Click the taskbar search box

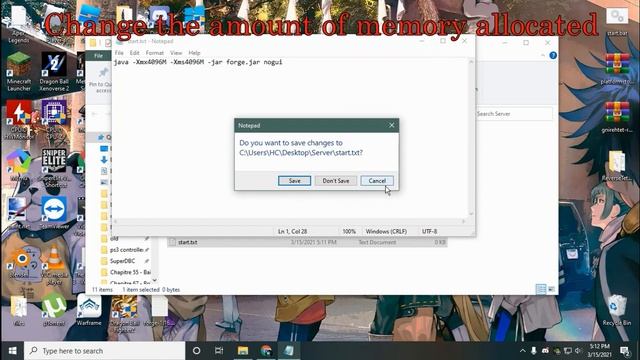105,351
